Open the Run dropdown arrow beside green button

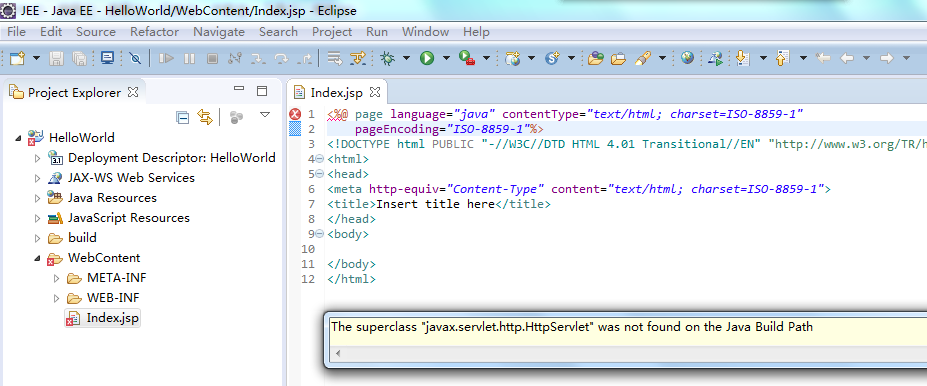[x=446, y=58]
